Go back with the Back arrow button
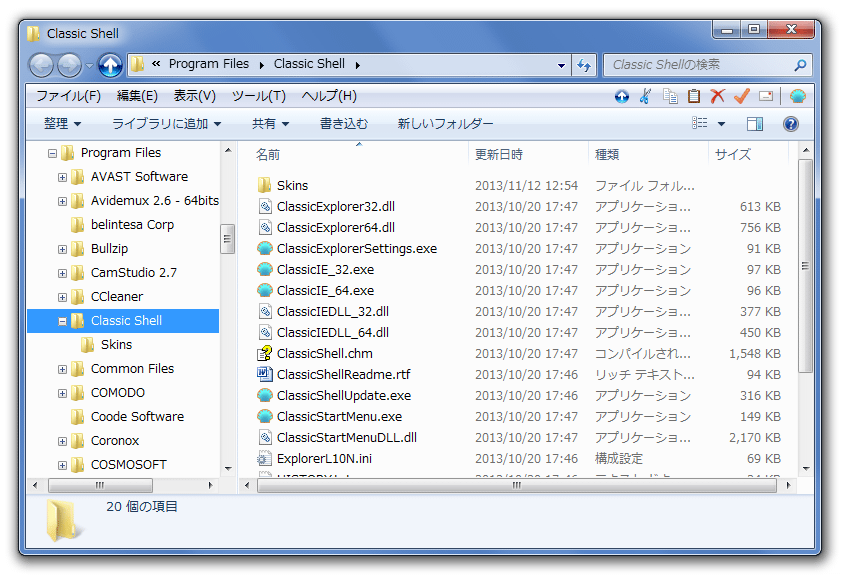Viewport: 844px width, 580px height. 41,65
